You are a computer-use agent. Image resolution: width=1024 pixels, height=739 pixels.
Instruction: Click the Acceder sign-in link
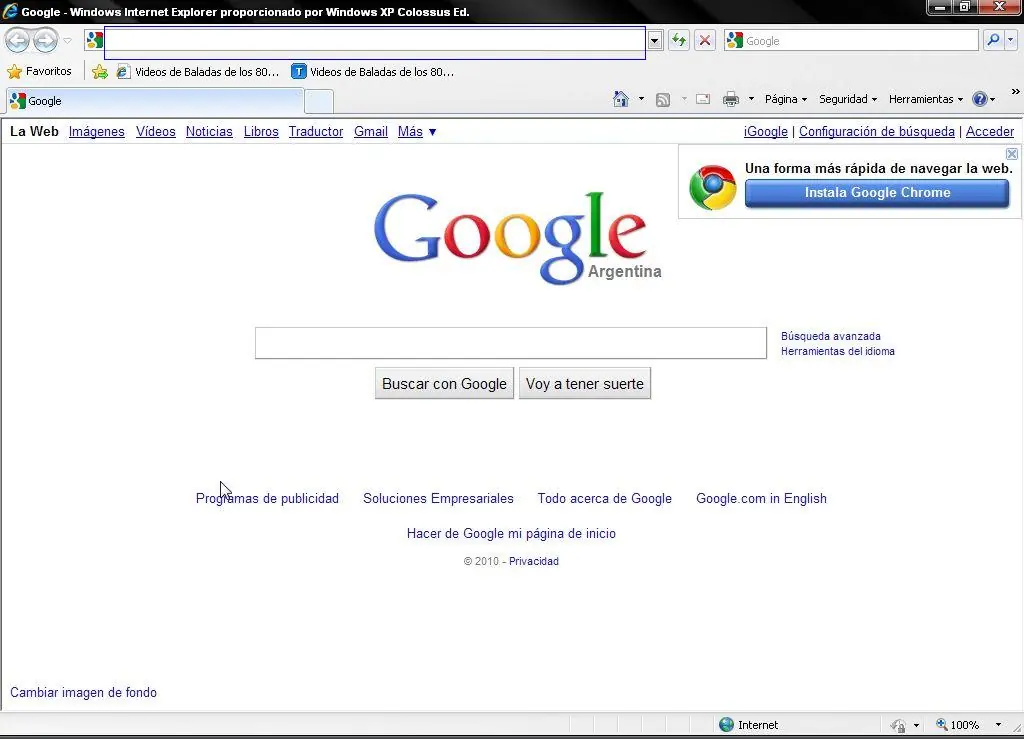tap(990, 131)
